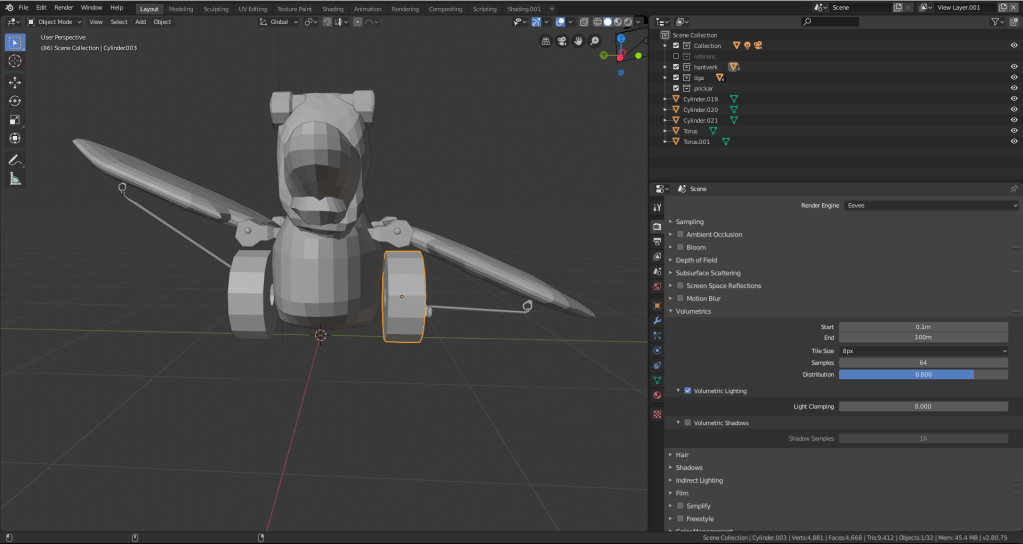
Task: Click the Add menu in viewport header
Action: [x=140, y=21]
